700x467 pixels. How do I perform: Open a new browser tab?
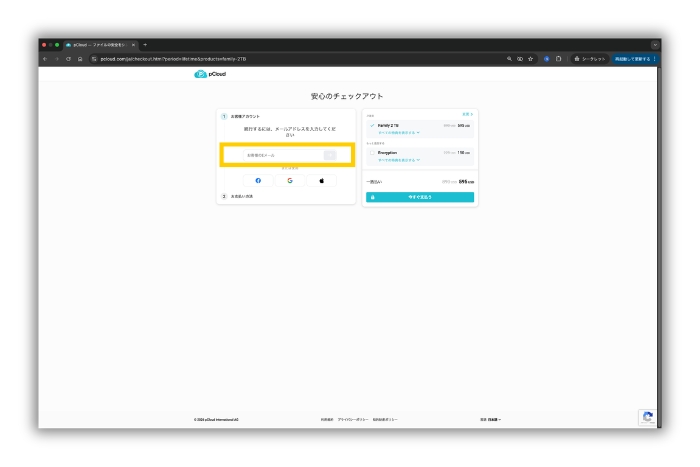coord(146,44)
